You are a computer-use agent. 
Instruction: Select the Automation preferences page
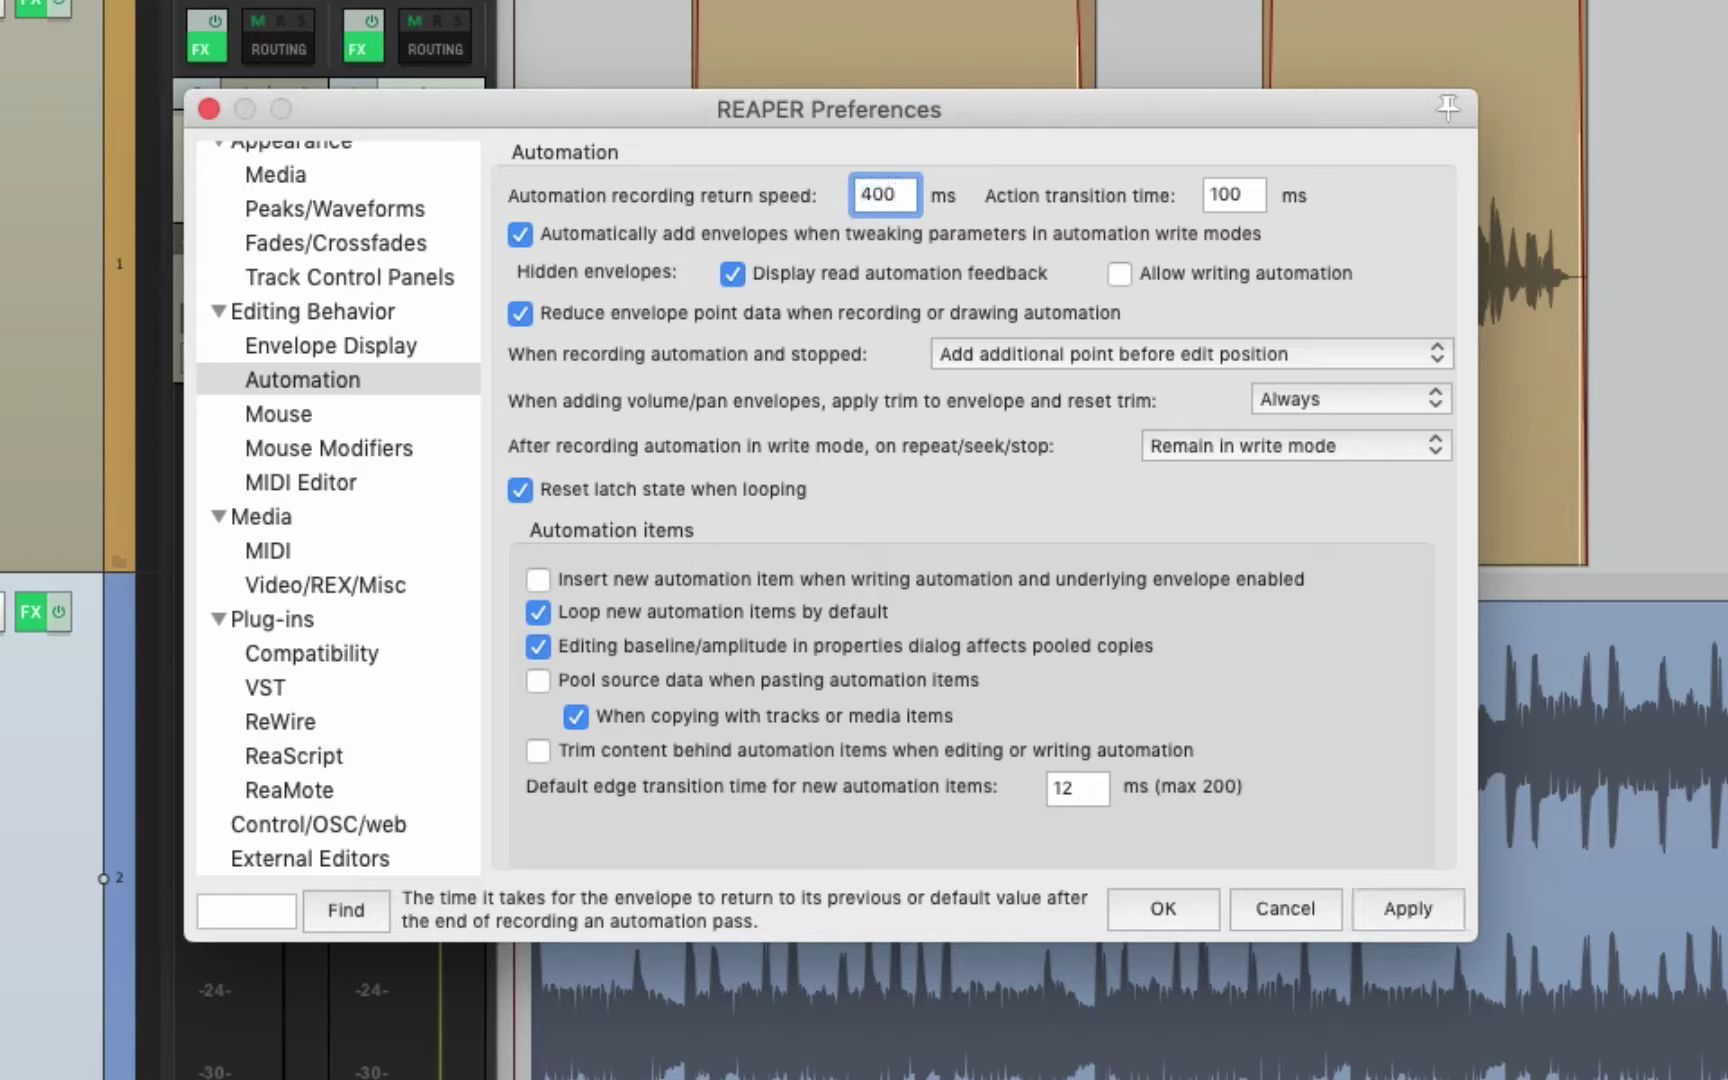(x=303, y=380)
